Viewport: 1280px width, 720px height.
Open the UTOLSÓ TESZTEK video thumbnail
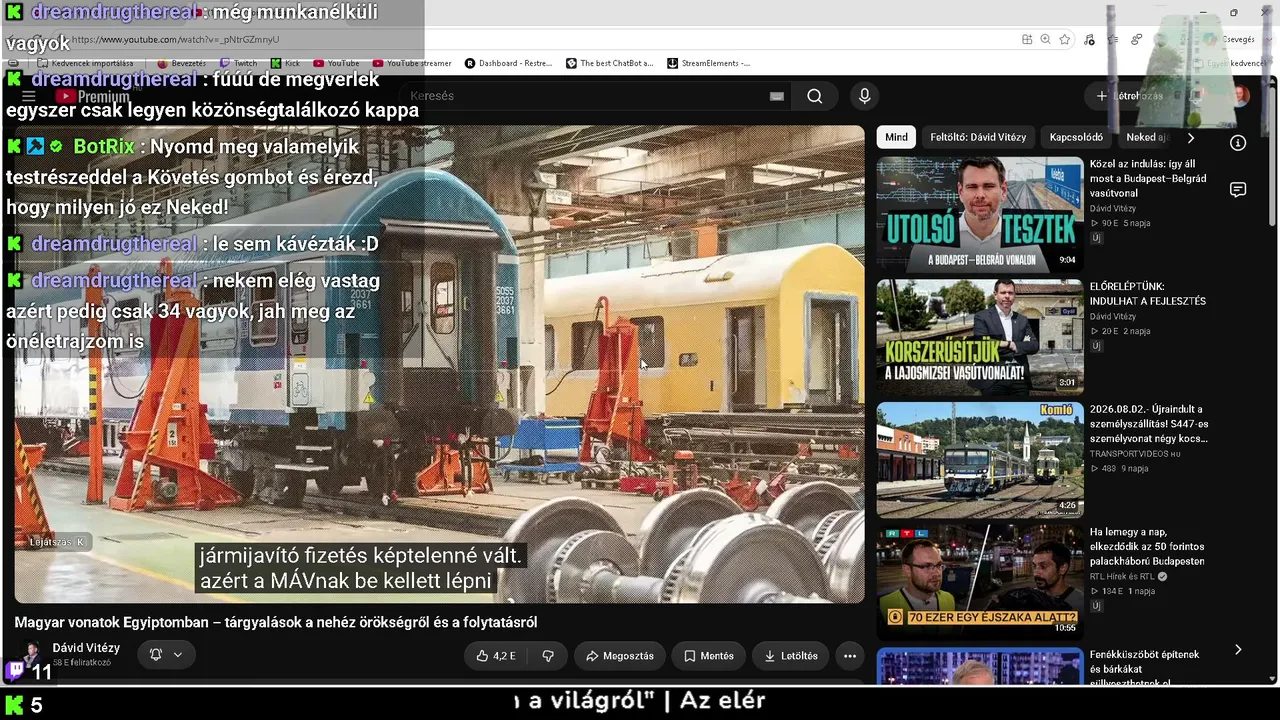980,213
